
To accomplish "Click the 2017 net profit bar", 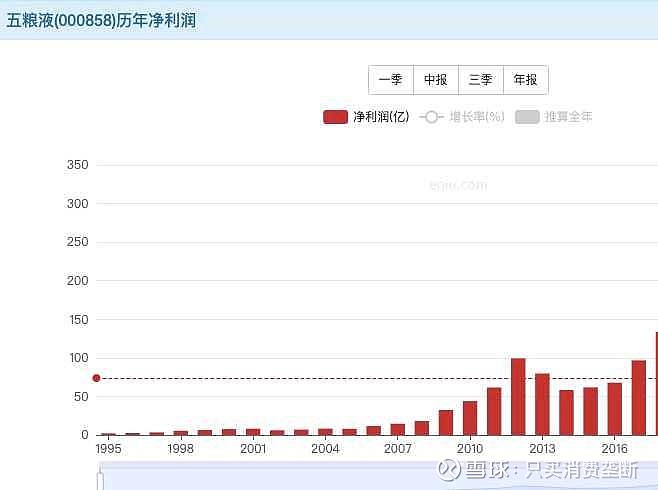I will (639, 398).
